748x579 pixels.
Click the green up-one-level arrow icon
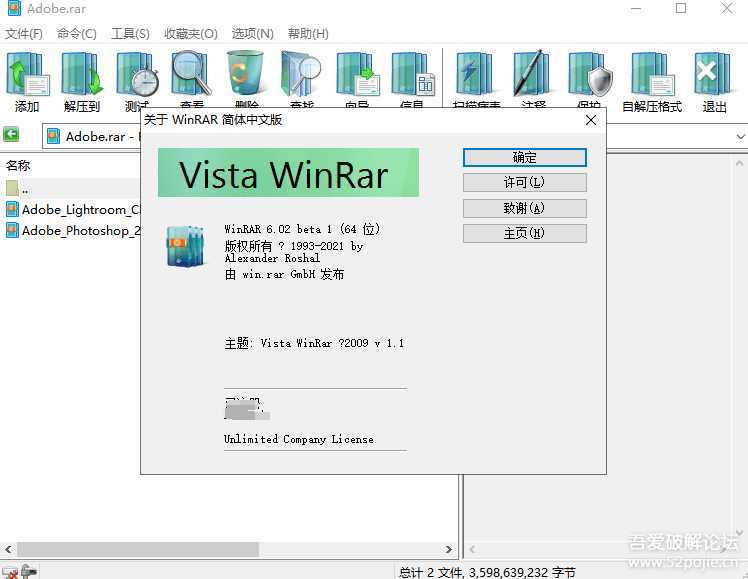tap(12, 135)
